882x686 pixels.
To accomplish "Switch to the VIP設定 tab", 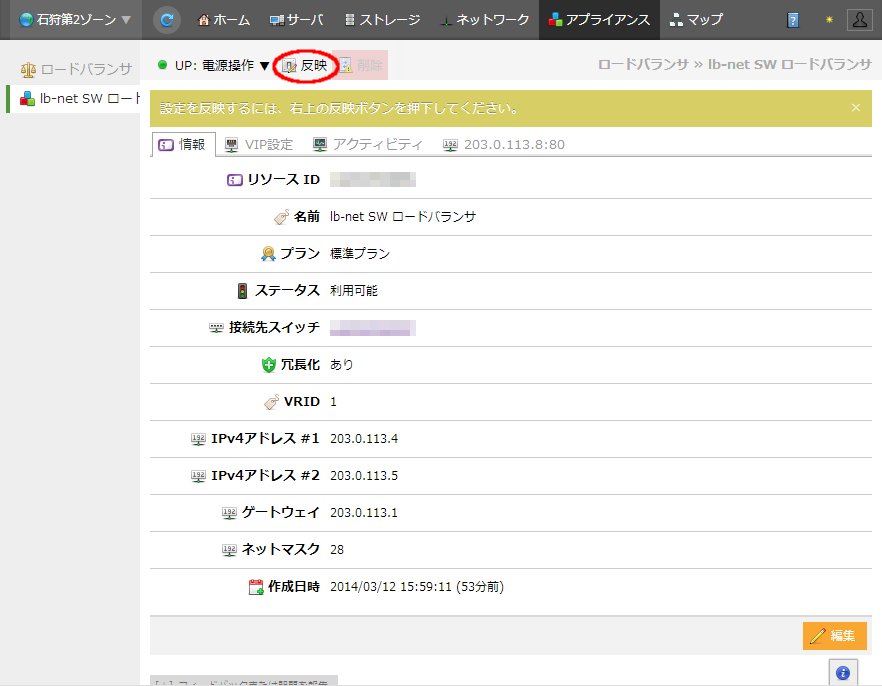I will point(259,144).
